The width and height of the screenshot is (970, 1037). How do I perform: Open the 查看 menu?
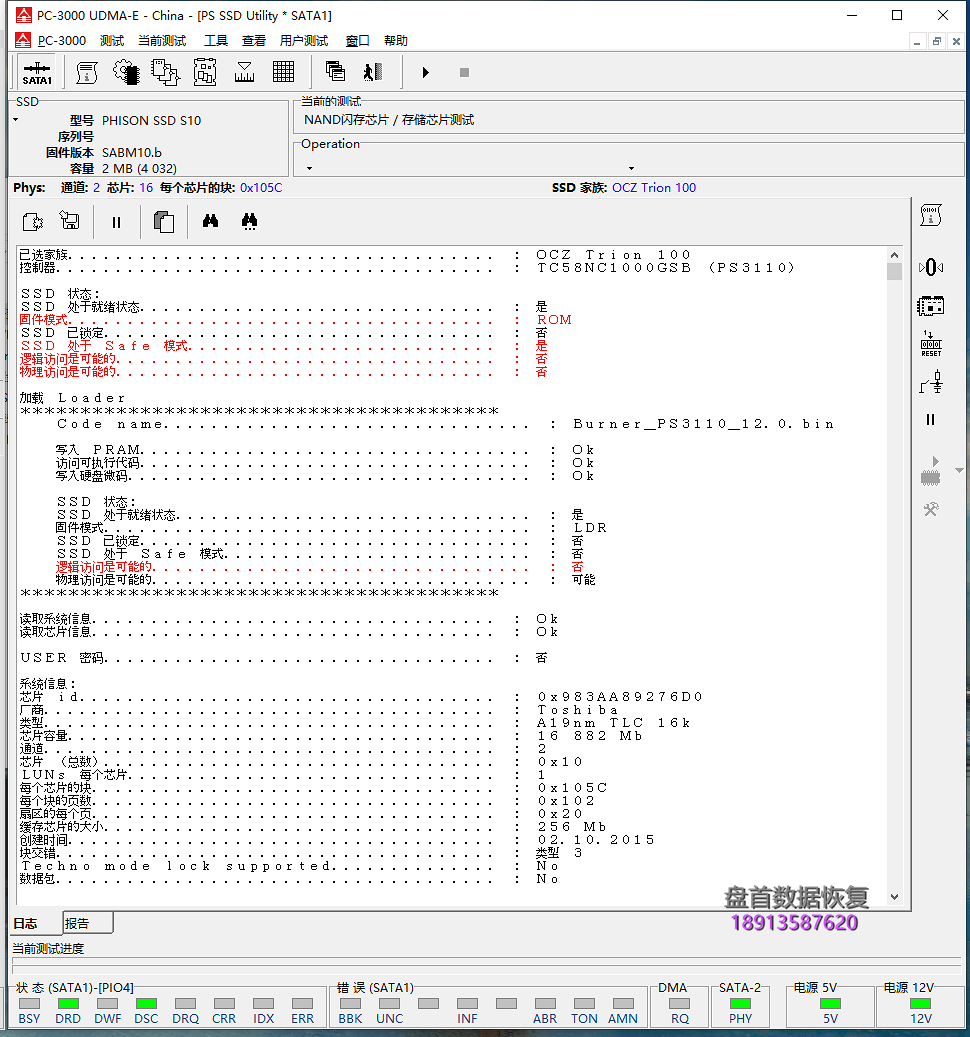(x=253, y=40)
